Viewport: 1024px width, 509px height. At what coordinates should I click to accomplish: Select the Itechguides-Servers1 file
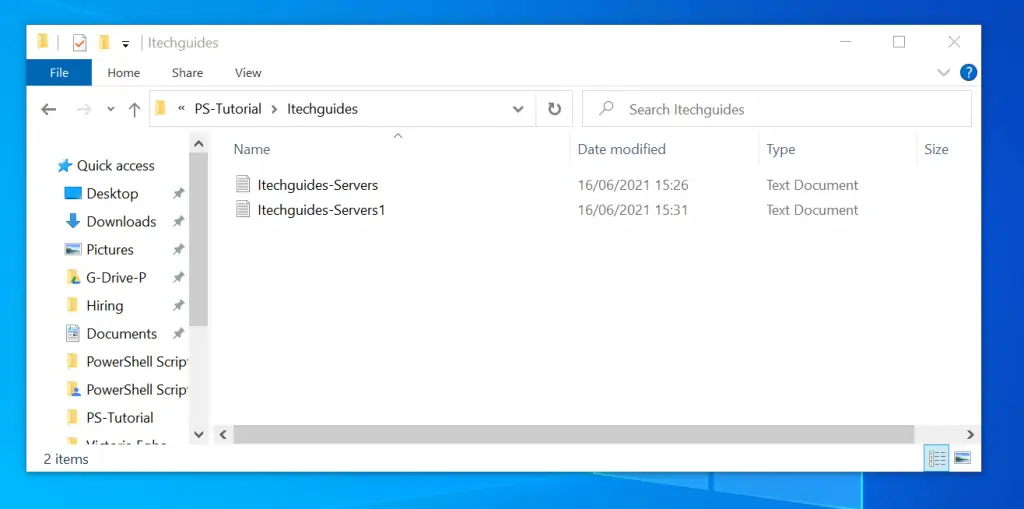coord(321,210)
